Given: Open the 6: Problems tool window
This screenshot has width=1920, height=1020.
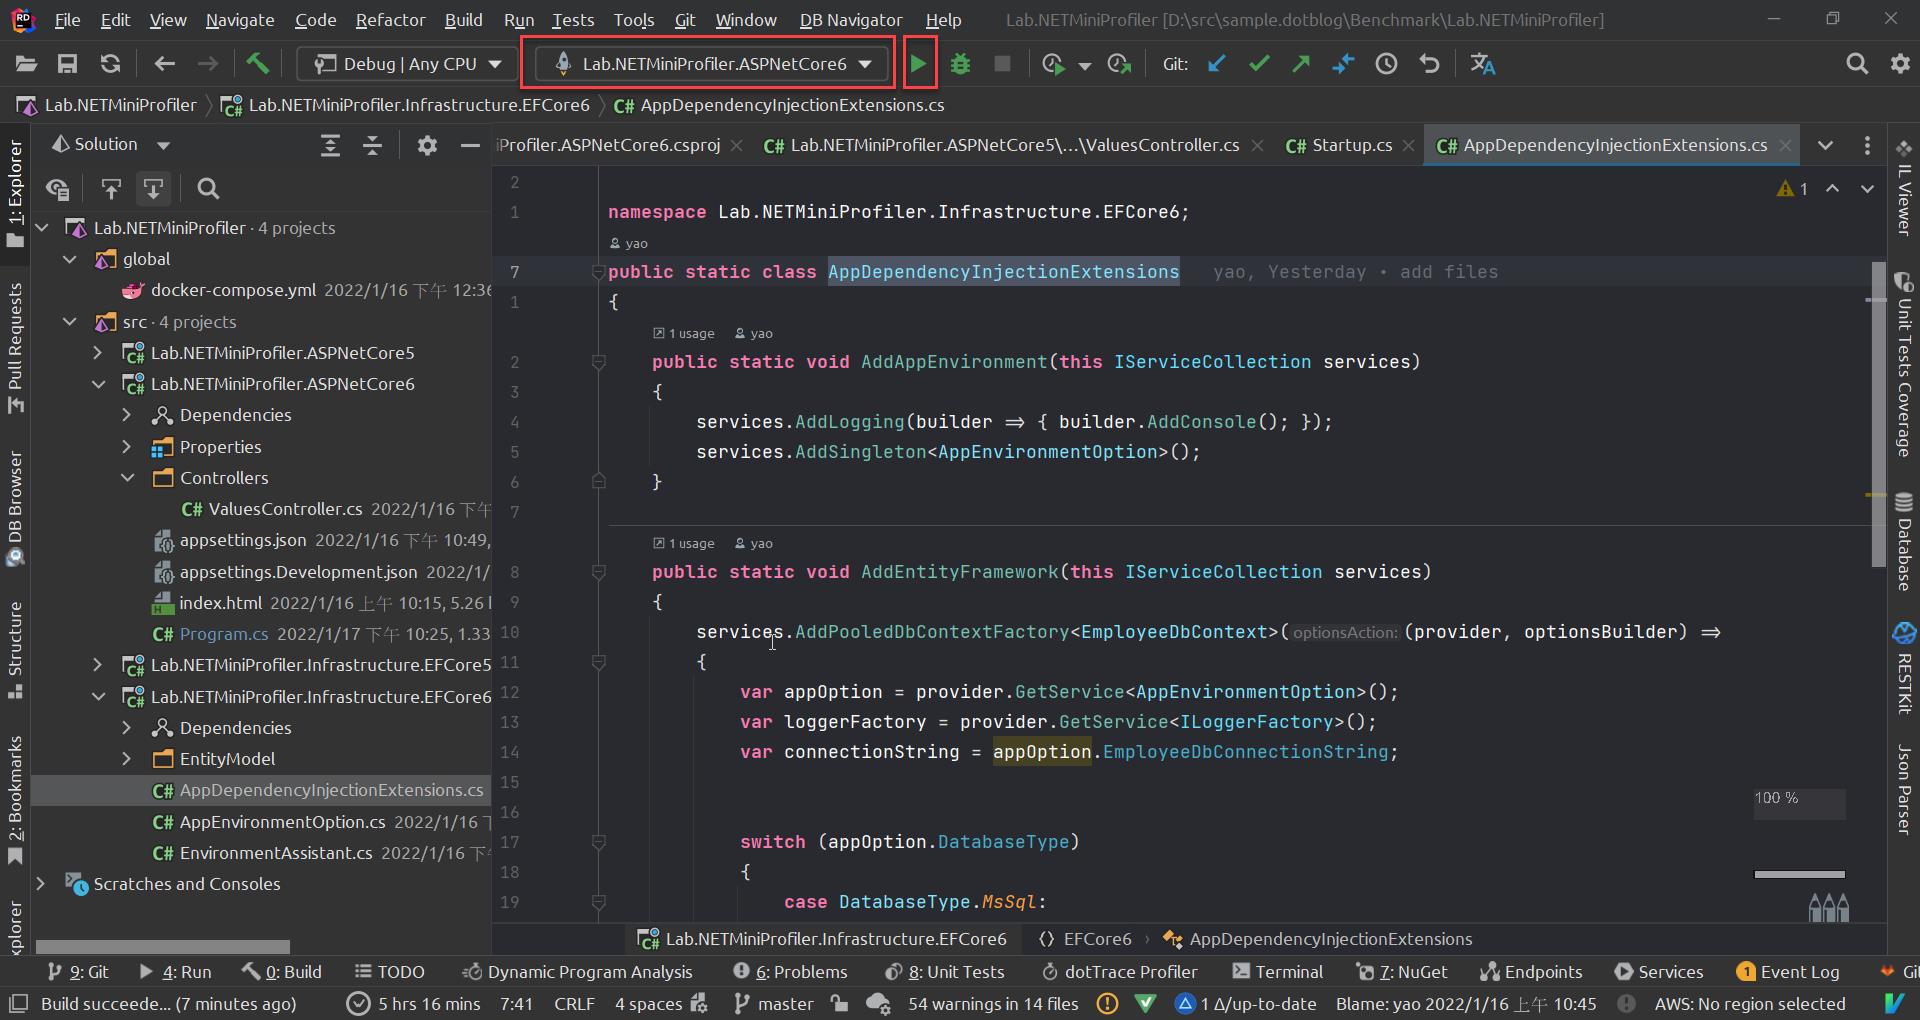Looking at the screenshot, I should [x=790, y=972].
